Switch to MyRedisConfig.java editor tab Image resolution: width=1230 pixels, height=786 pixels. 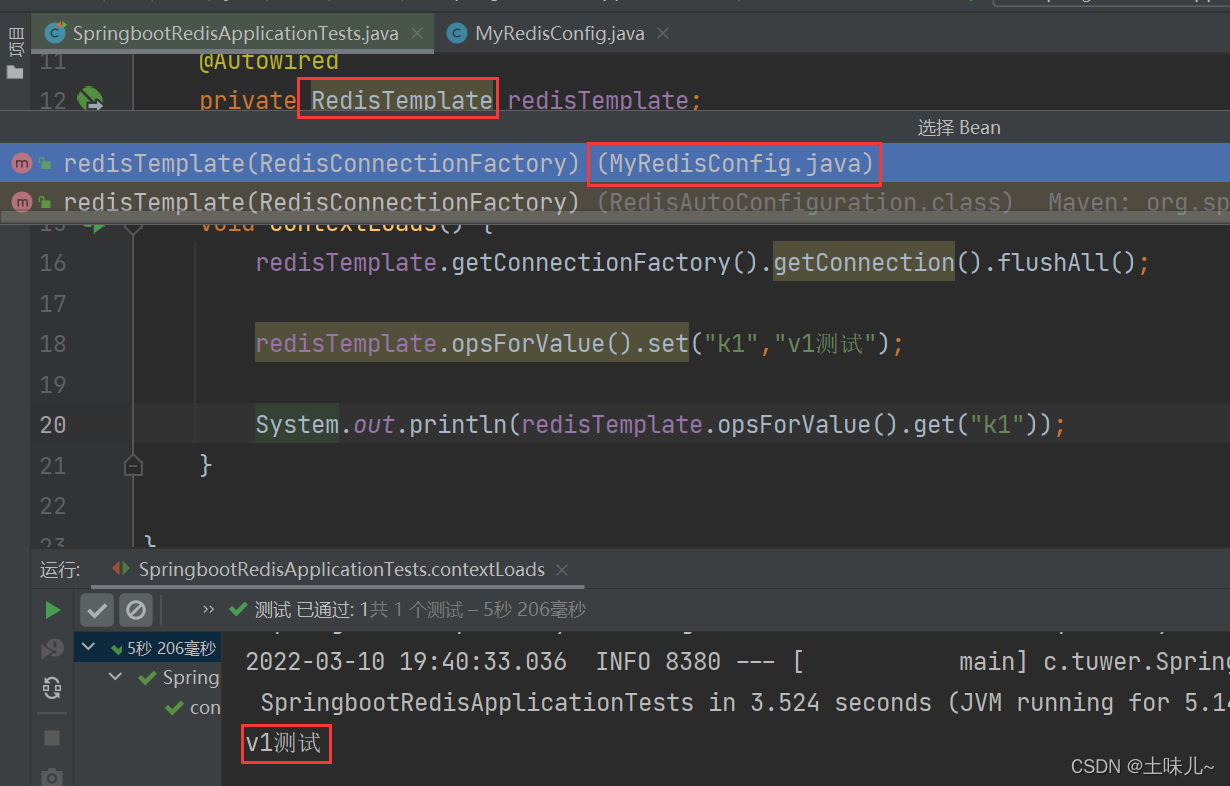click(559, 33)
